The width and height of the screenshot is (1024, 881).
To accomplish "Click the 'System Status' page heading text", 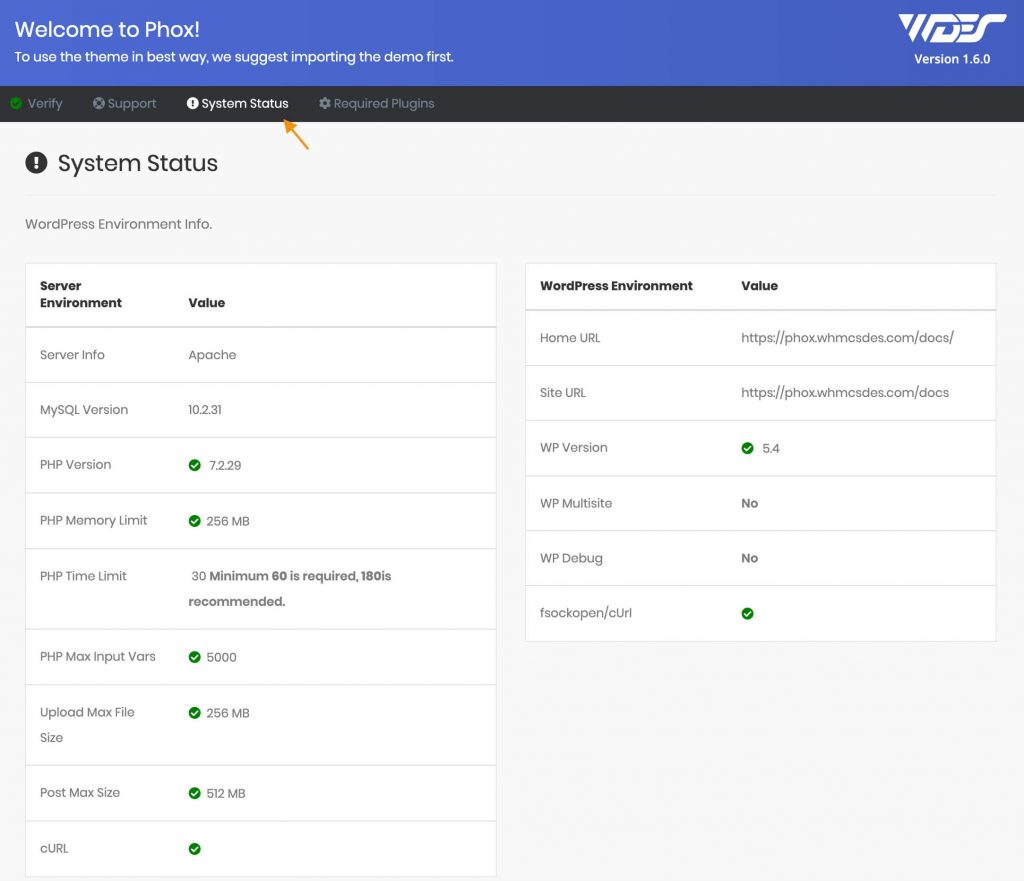I will click(x=138, y=163).
